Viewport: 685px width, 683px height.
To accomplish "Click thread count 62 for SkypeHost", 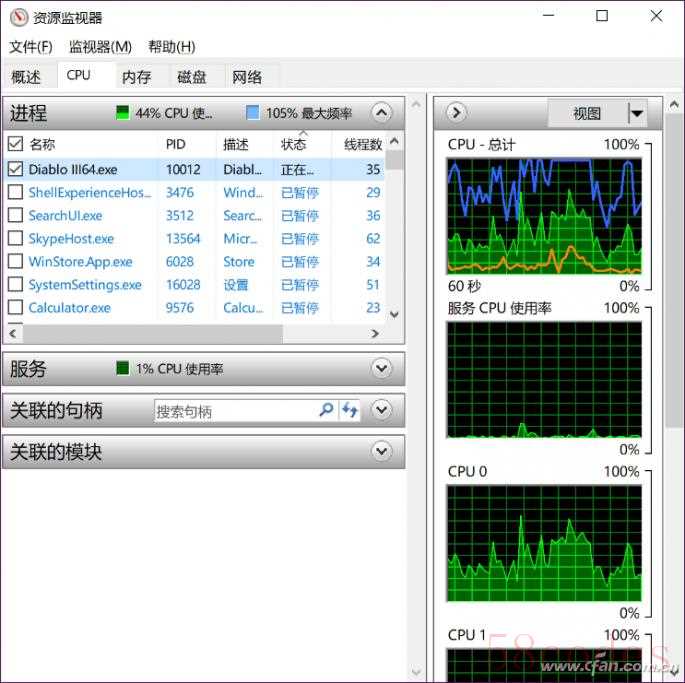I will (373, 239).
